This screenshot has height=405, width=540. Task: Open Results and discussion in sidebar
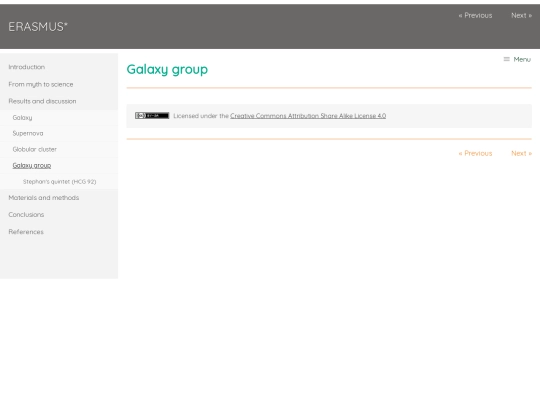[42, 101]
